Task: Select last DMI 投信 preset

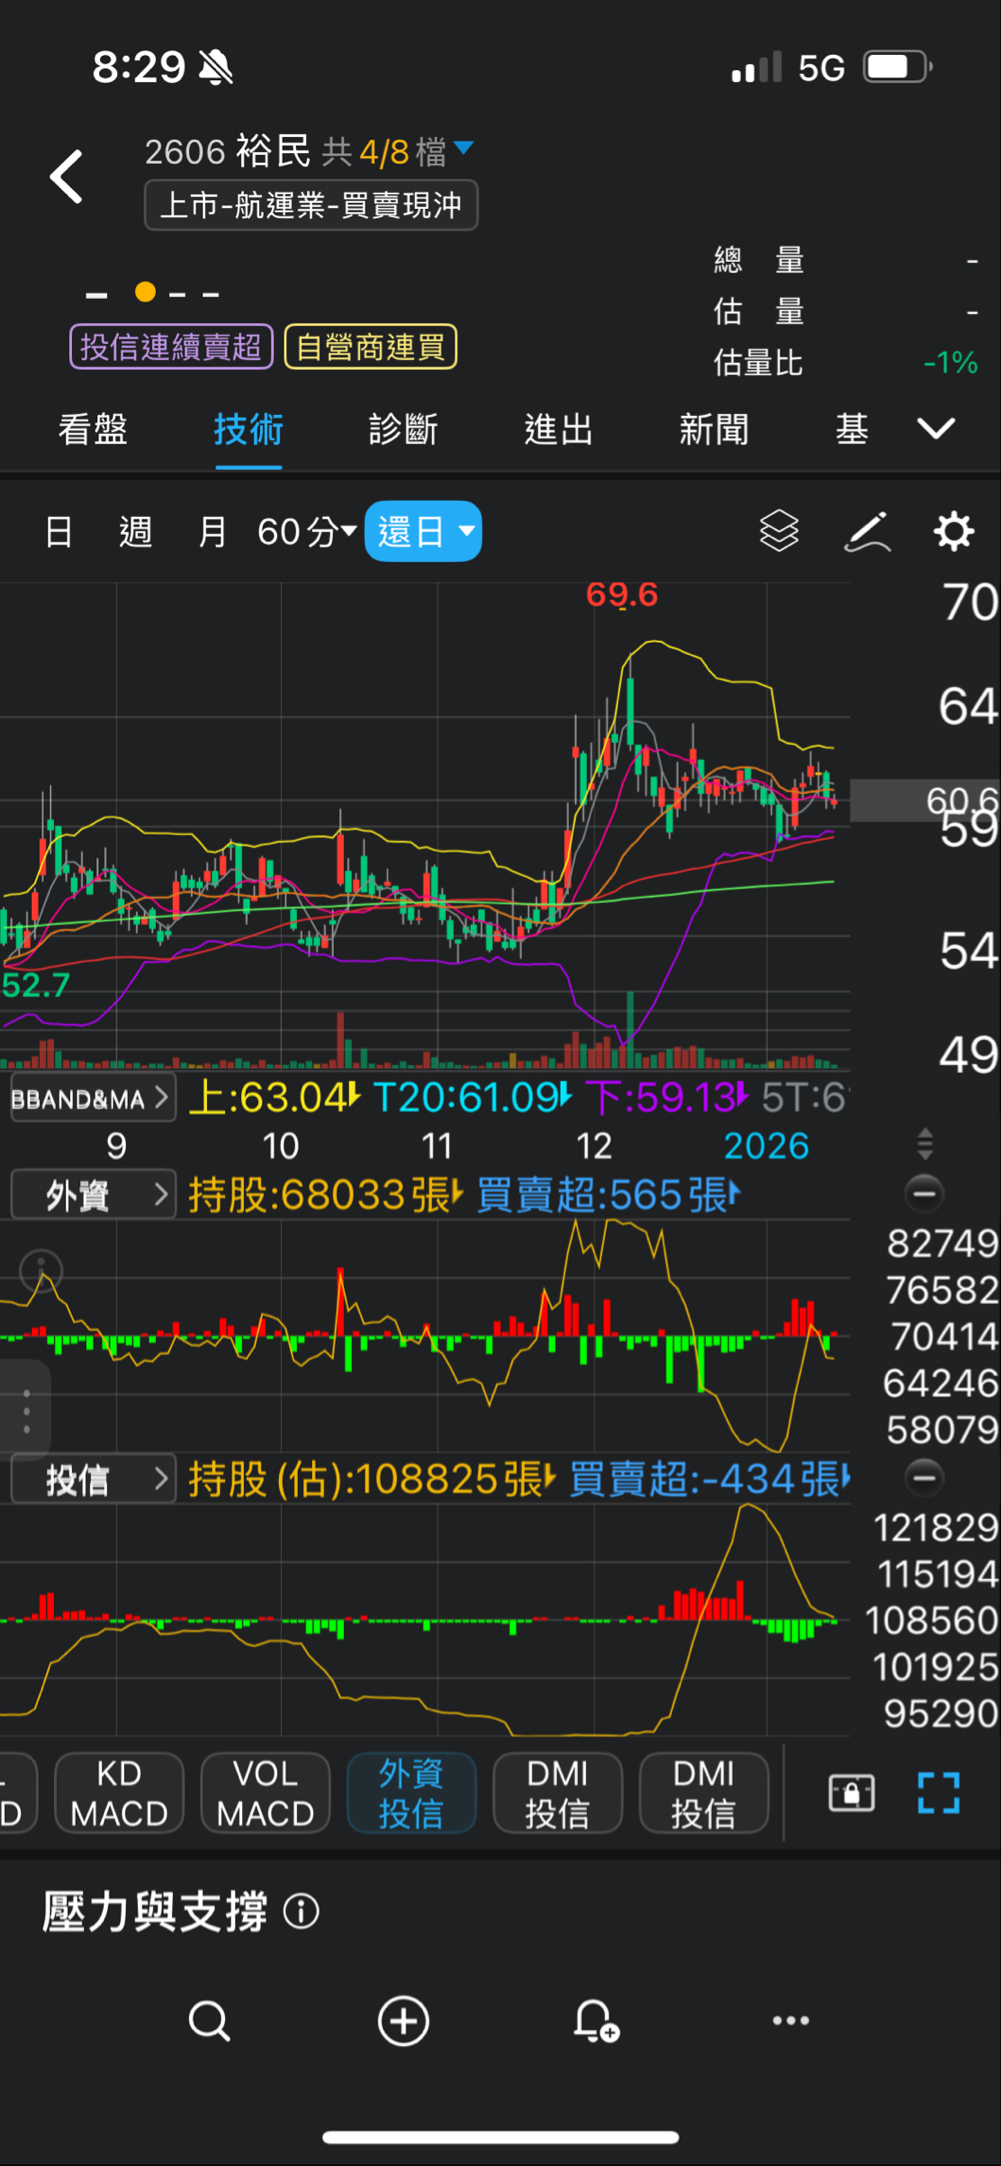Action: [x=704, y=1793]
